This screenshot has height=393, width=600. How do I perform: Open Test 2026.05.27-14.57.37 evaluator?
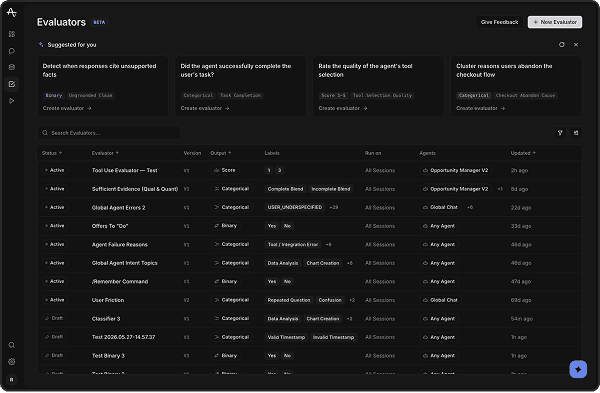point(123,337)
